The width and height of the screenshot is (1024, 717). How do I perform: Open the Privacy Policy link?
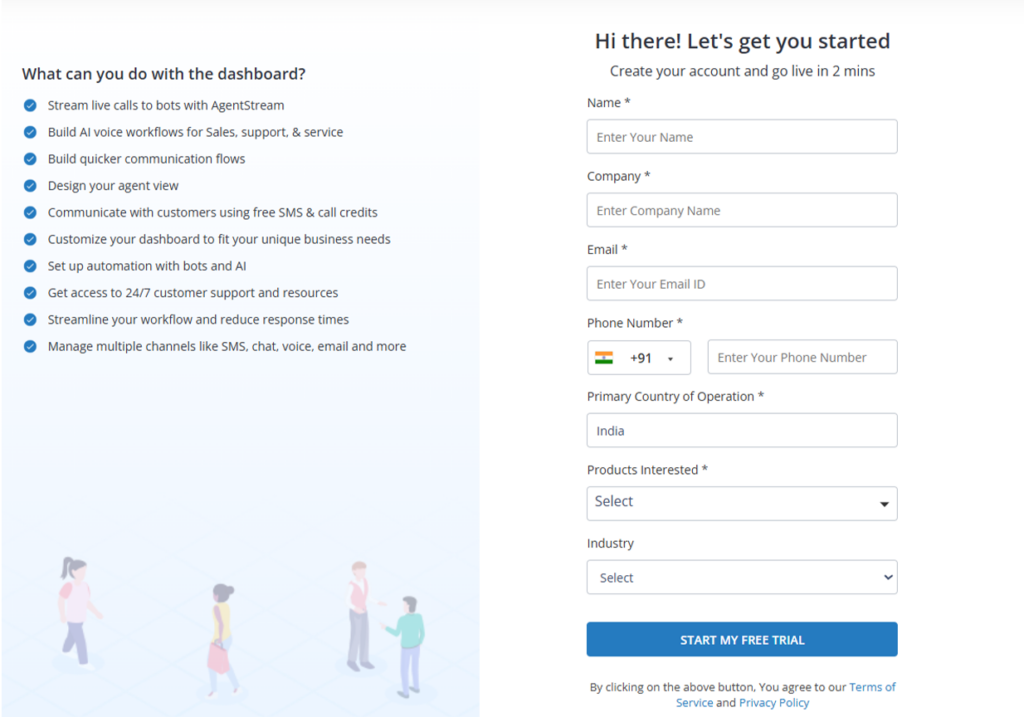(773, 702)
